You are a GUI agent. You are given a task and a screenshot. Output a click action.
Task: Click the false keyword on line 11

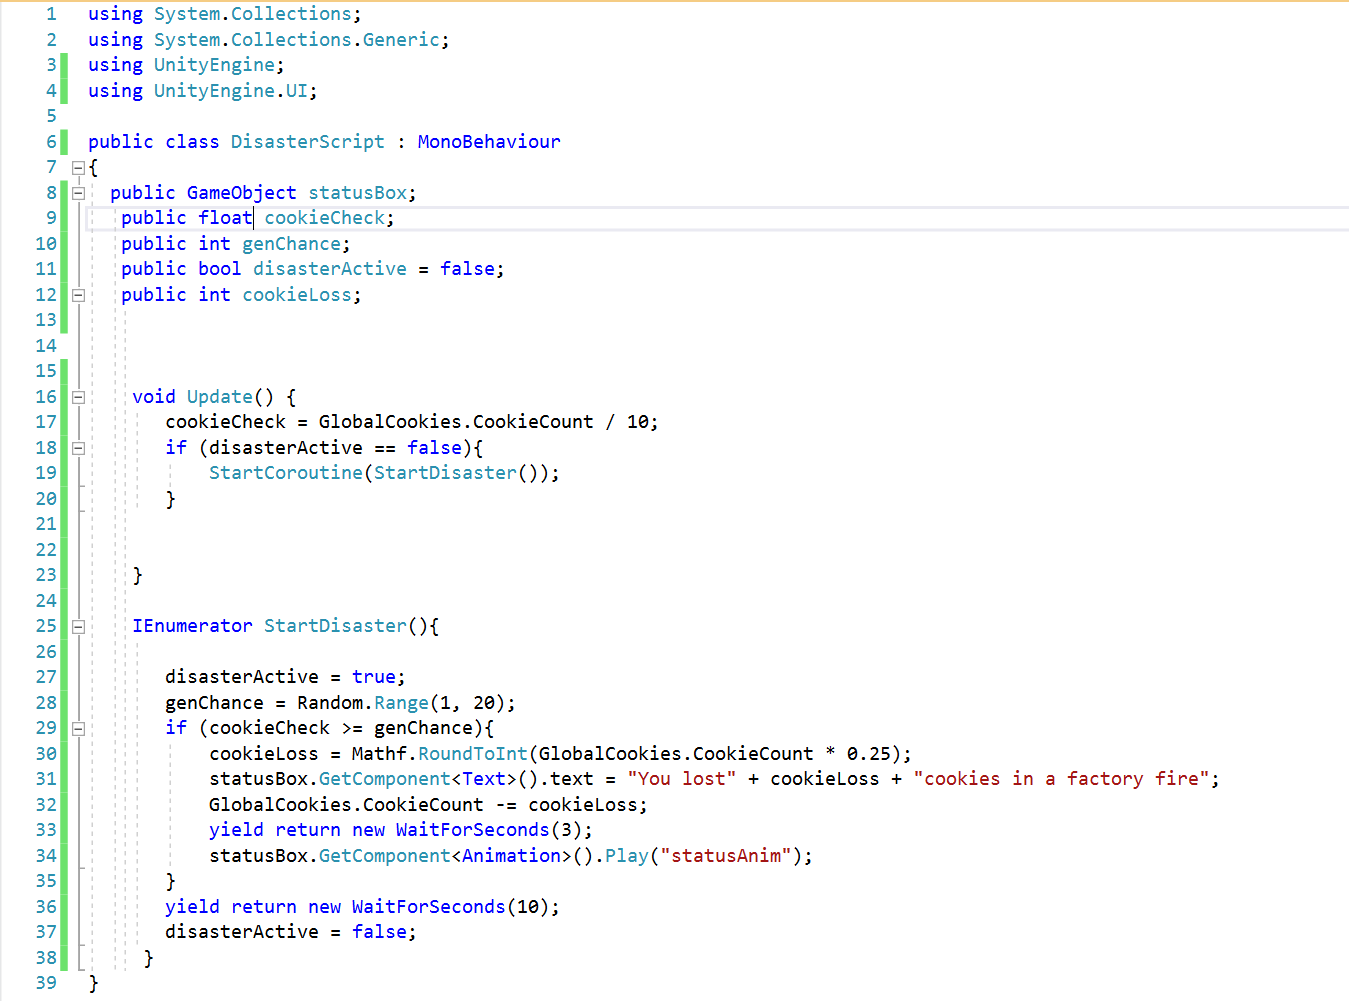point(466,268)
